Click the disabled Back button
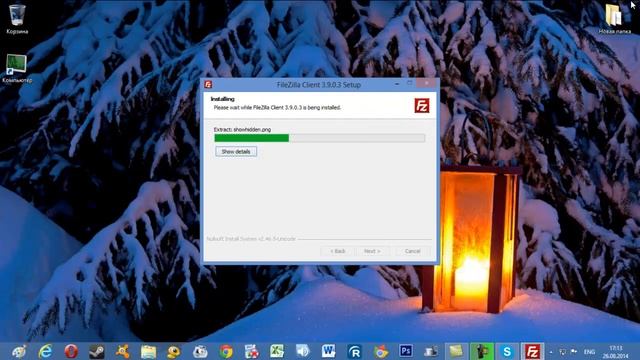640x360 pixels. pos(338,251)
